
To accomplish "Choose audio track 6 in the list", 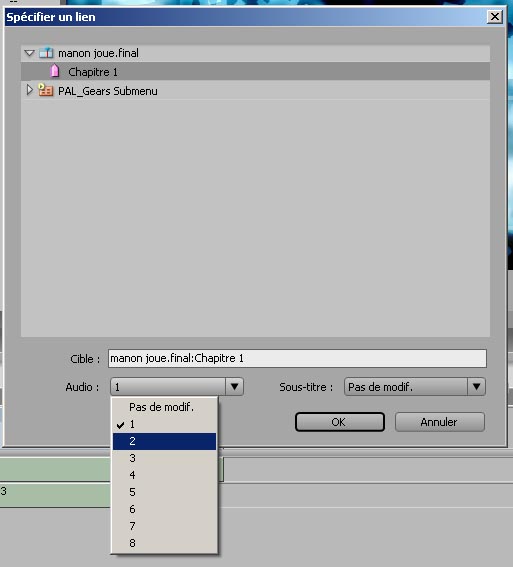I will [x=164, y=509].
